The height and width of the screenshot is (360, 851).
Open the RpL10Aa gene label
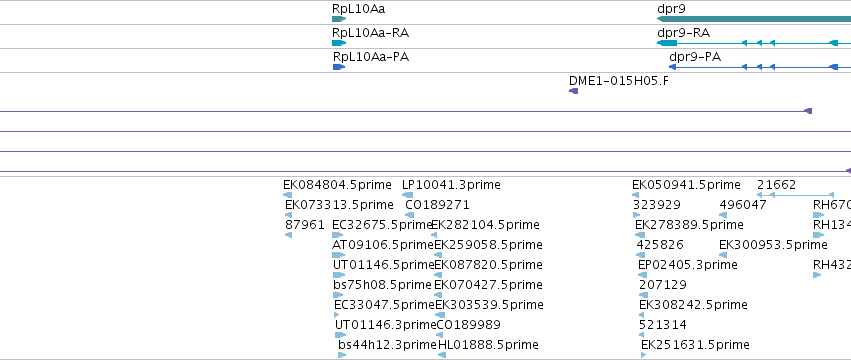pos(359,9)
